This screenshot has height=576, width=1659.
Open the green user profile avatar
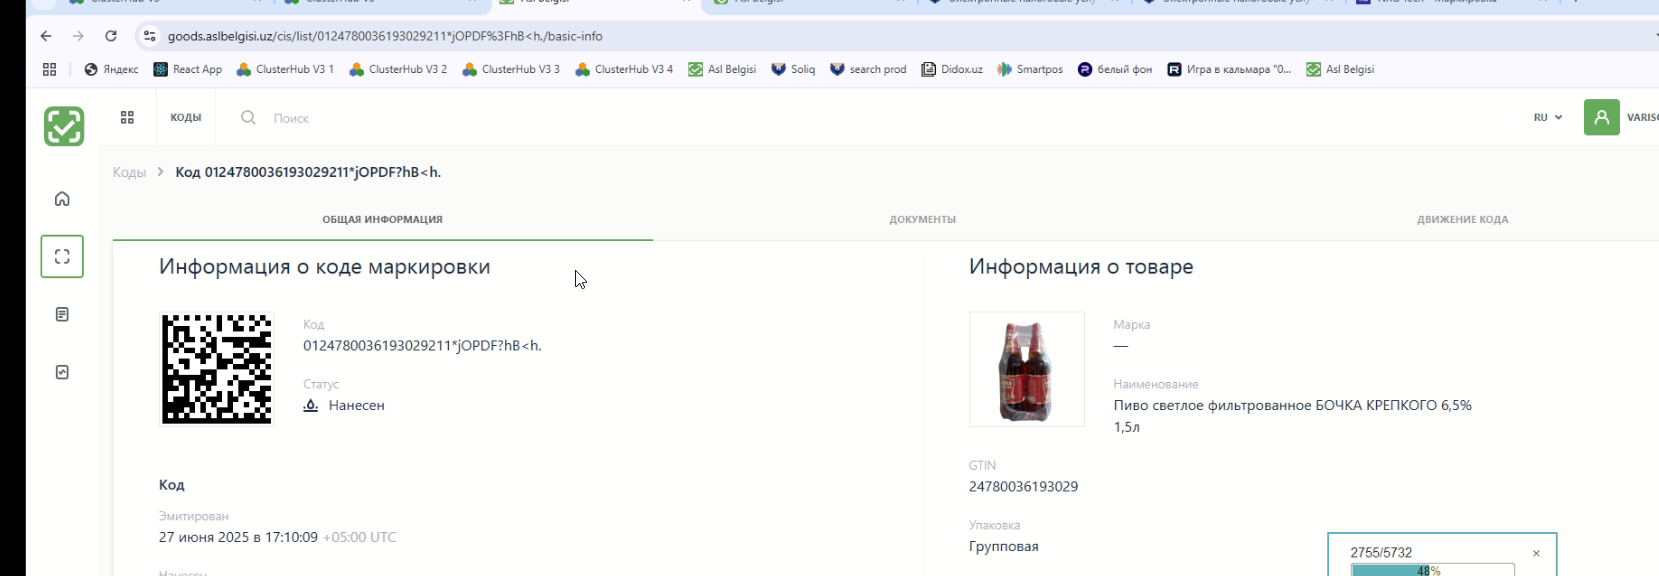coord(1601,117)
